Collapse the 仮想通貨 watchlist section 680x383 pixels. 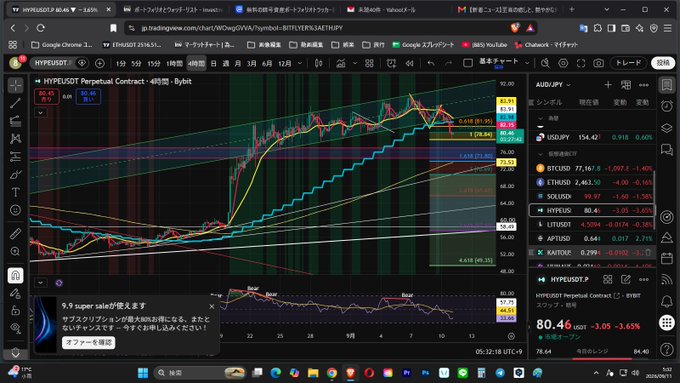tap(540, 154)
